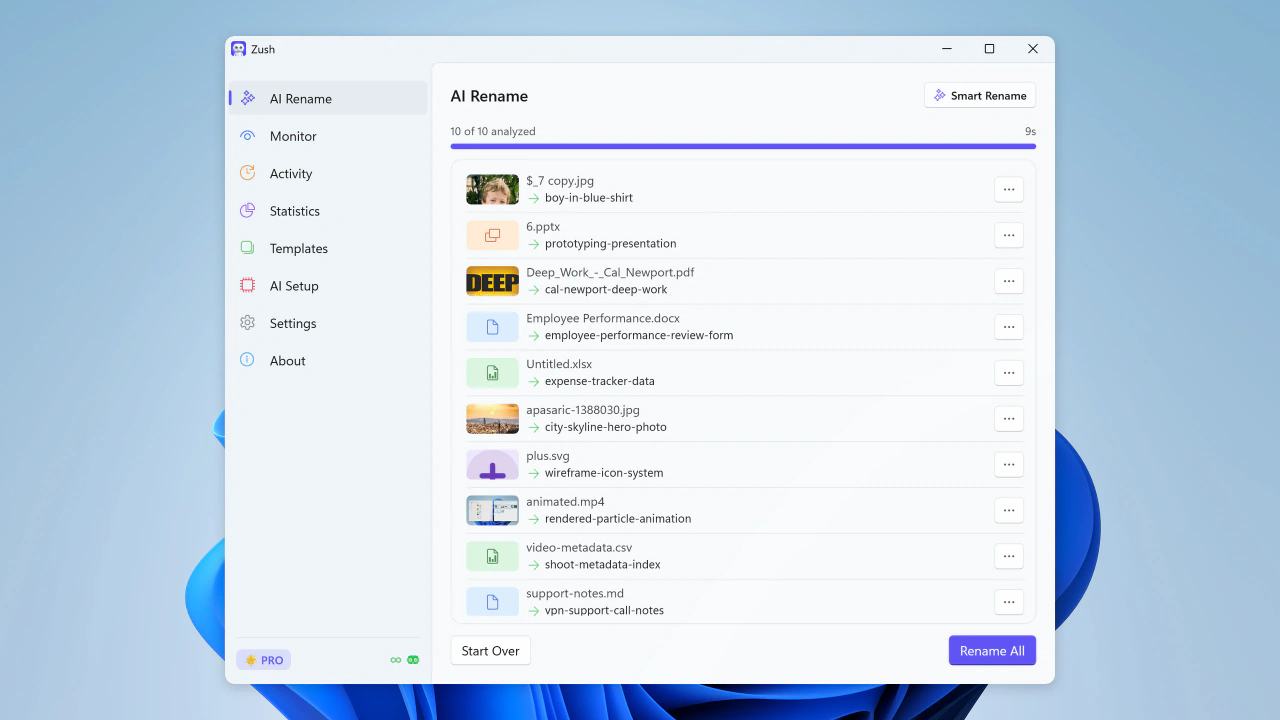Click the Rename All button
Viewport: 1280px width, 720px height.
(x=992, y=651)
